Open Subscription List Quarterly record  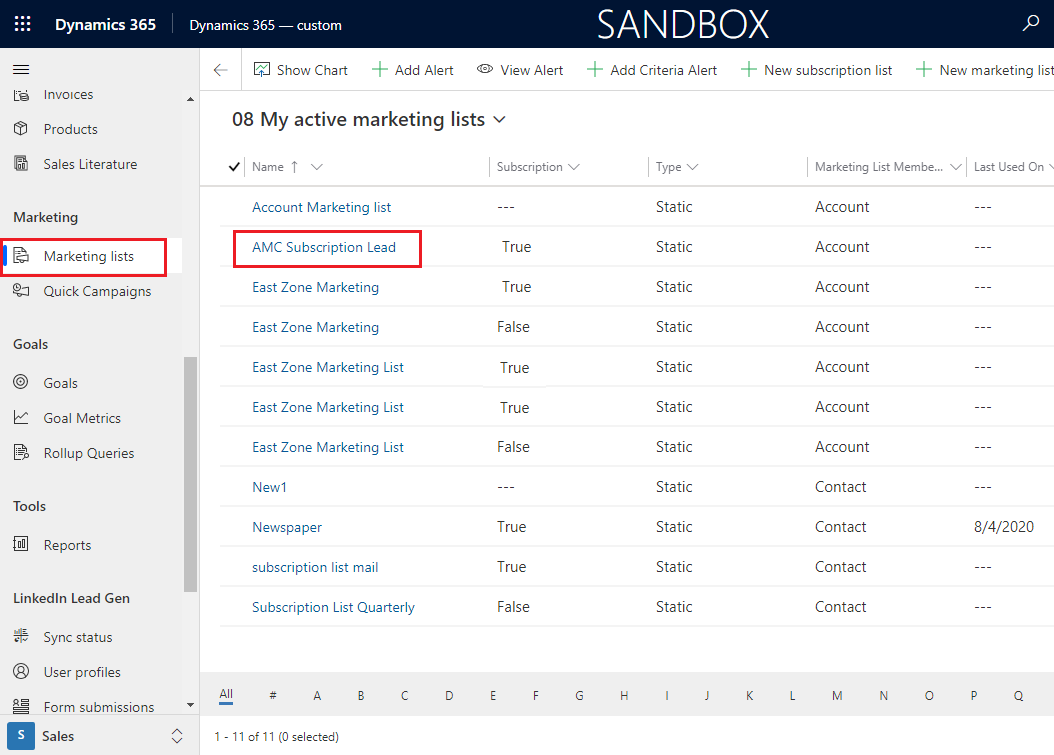coord(333,607)
